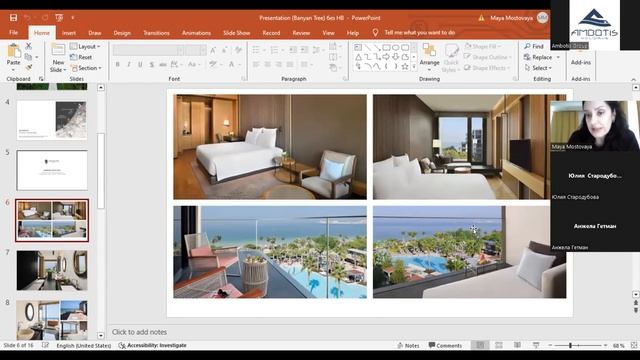The image size is (640, 360).
Task: Click the Replace button
Action: click(x=542, y=57)
